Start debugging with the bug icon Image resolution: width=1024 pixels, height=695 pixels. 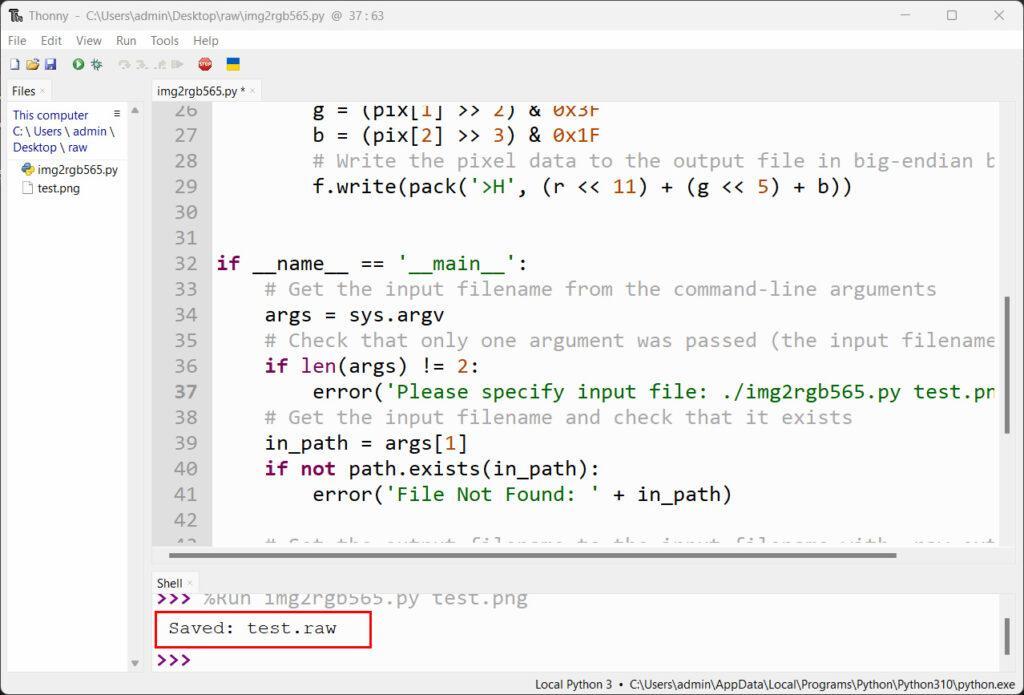click(x=96, y=64)
